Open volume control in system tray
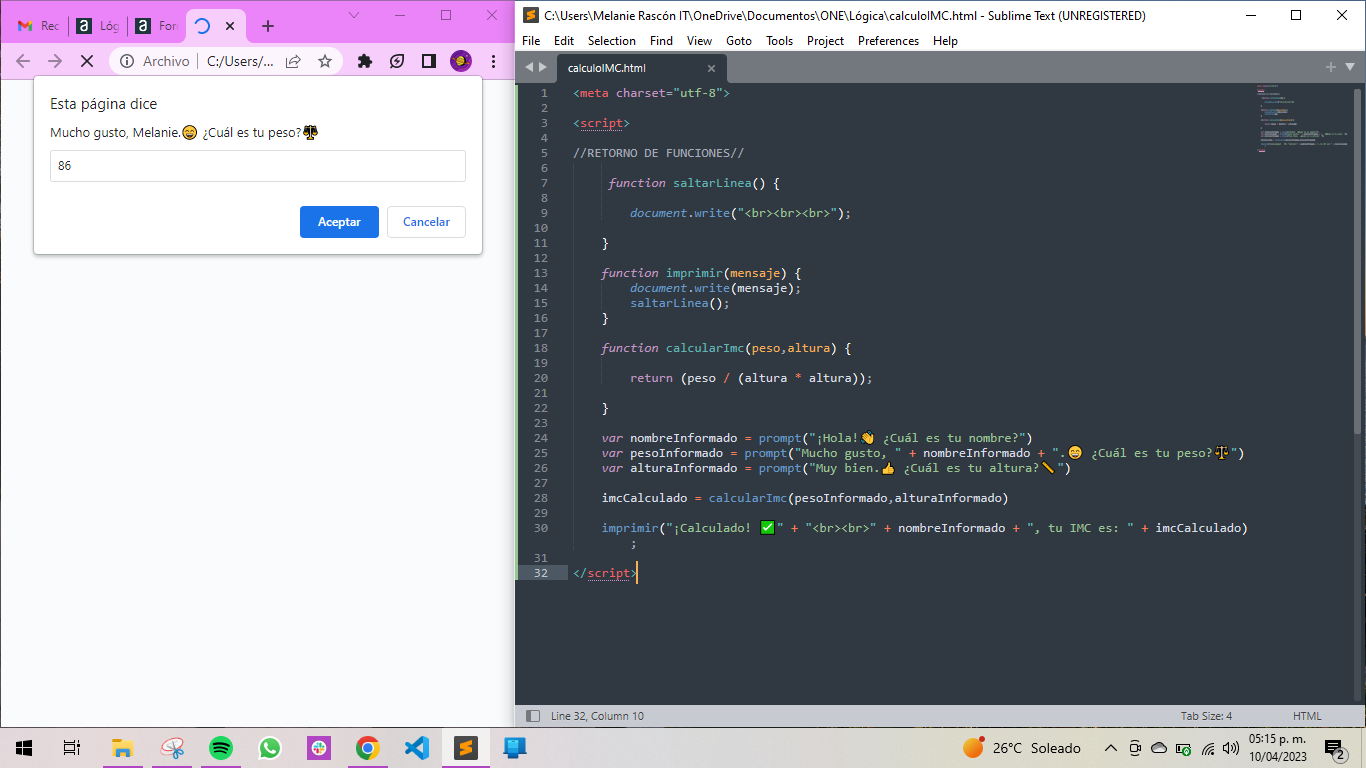The image size is (1366, 768). (1231, 748)
